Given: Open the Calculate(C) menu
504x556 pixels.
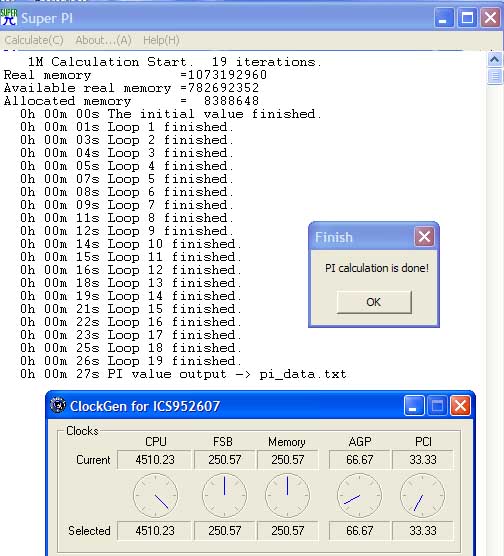Looking at the screenshot, I should [x=34, y=40].
